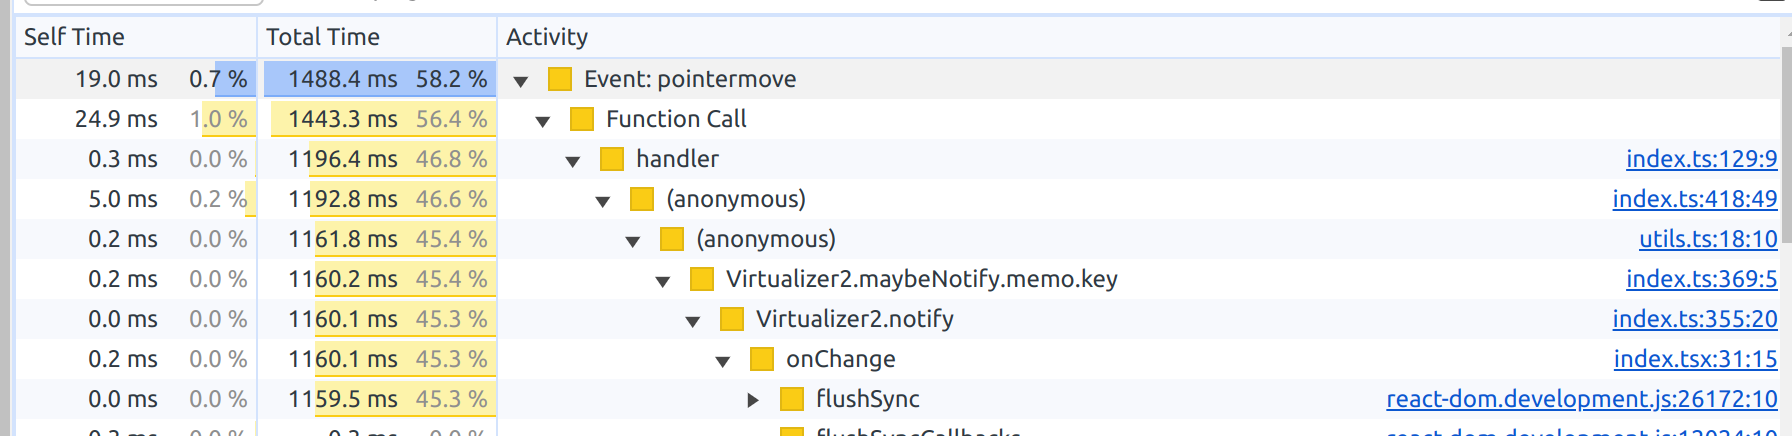Select the Virtualizer2.maybeNotify.memo.key row
1792x436 pixels.
tap(898, 279)
